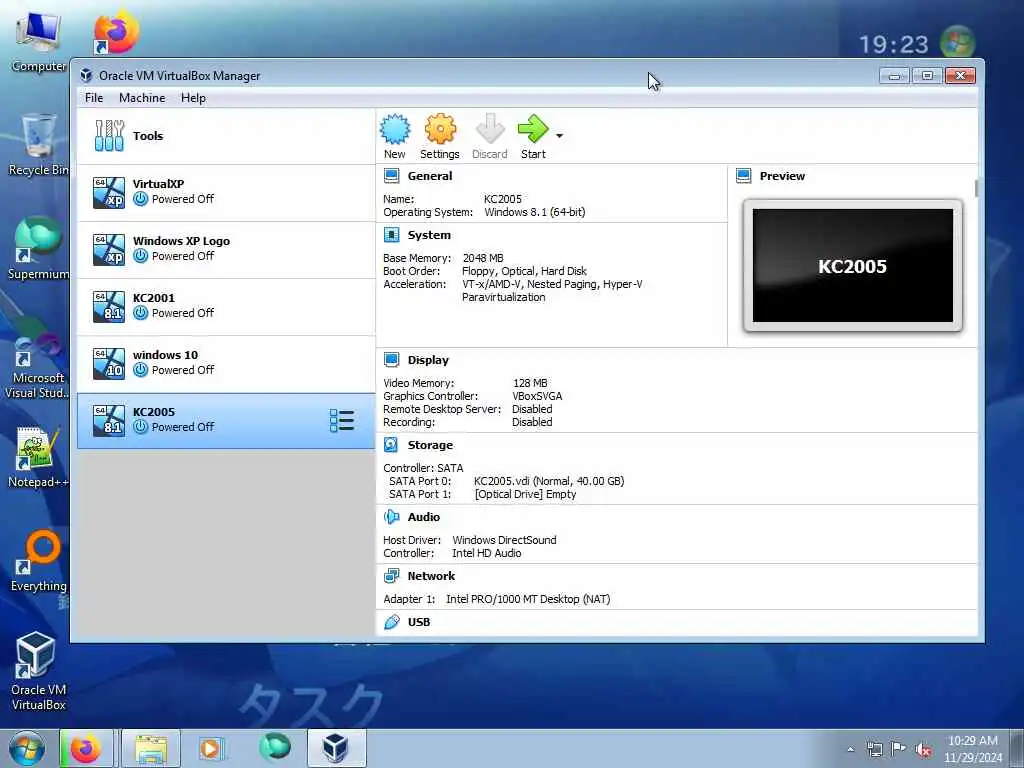Viewport: 1024px width, 768px height.
Task: Click the USB section icon
Action: coord(391,622)
